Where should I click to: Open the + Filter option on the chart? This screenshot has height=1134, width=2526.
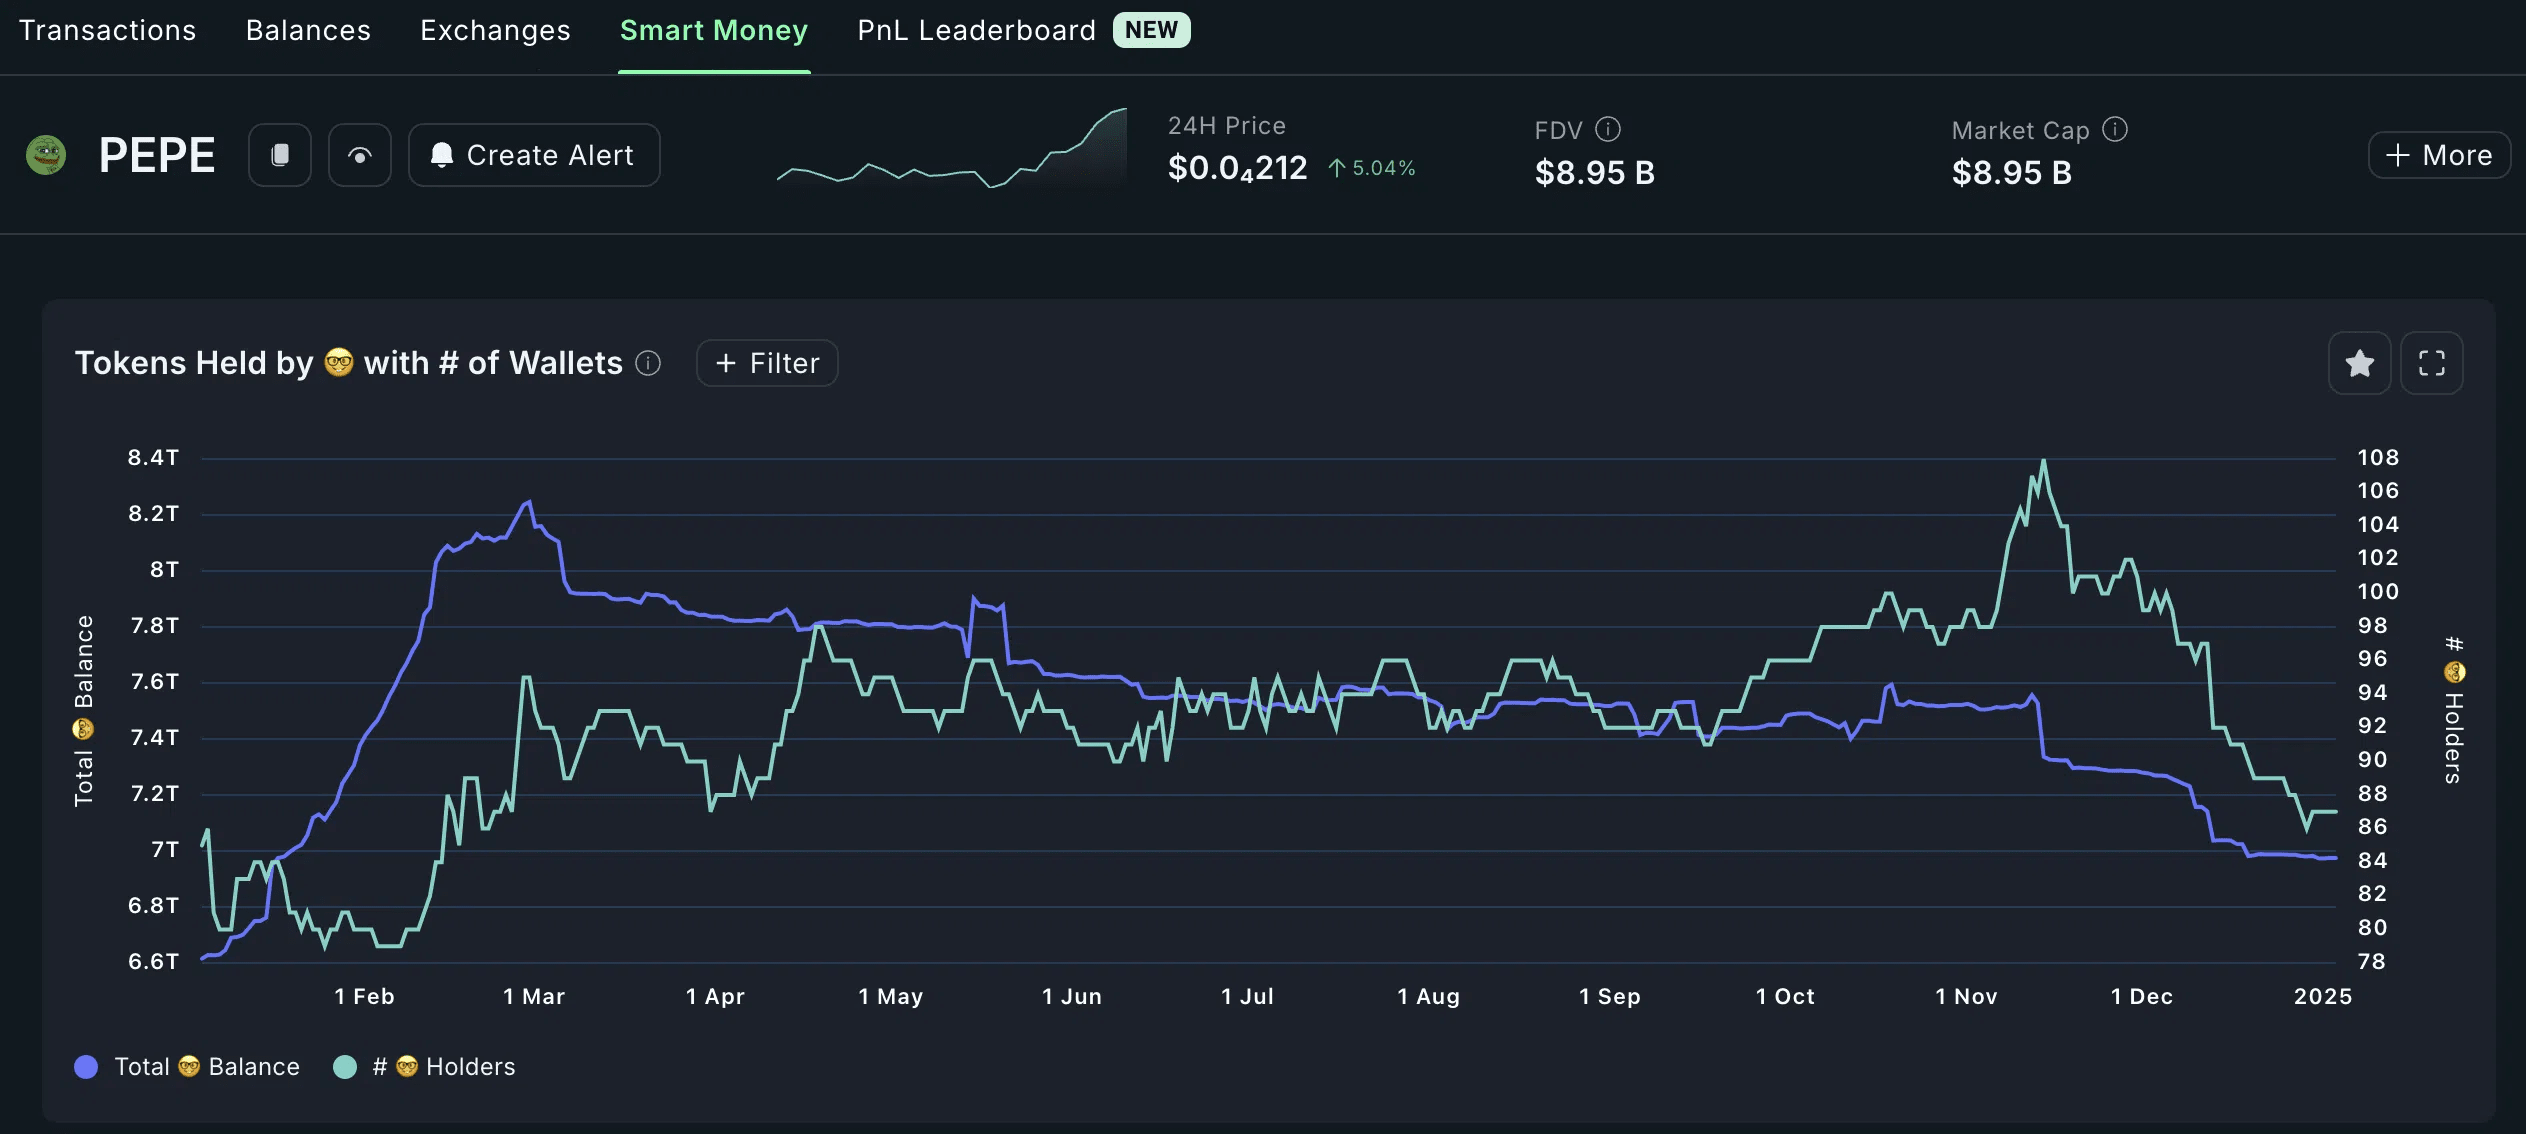(x=767, y=363)
